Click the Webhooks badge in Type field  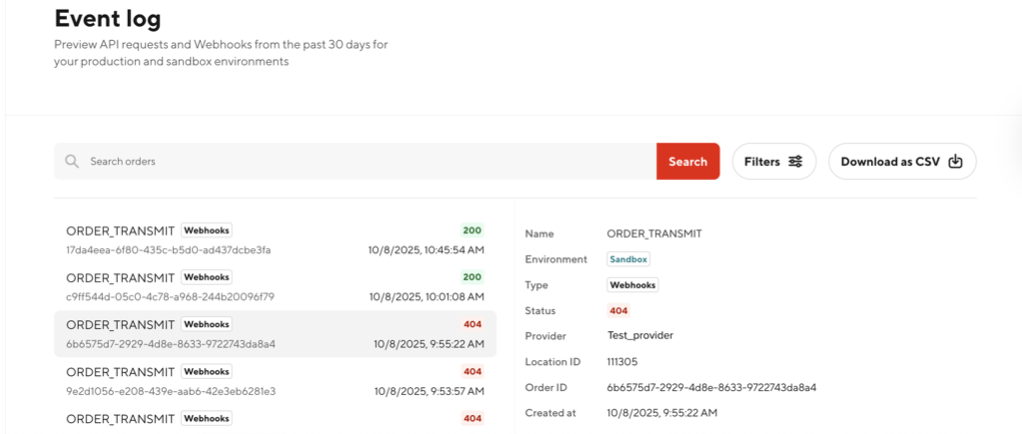632,285
